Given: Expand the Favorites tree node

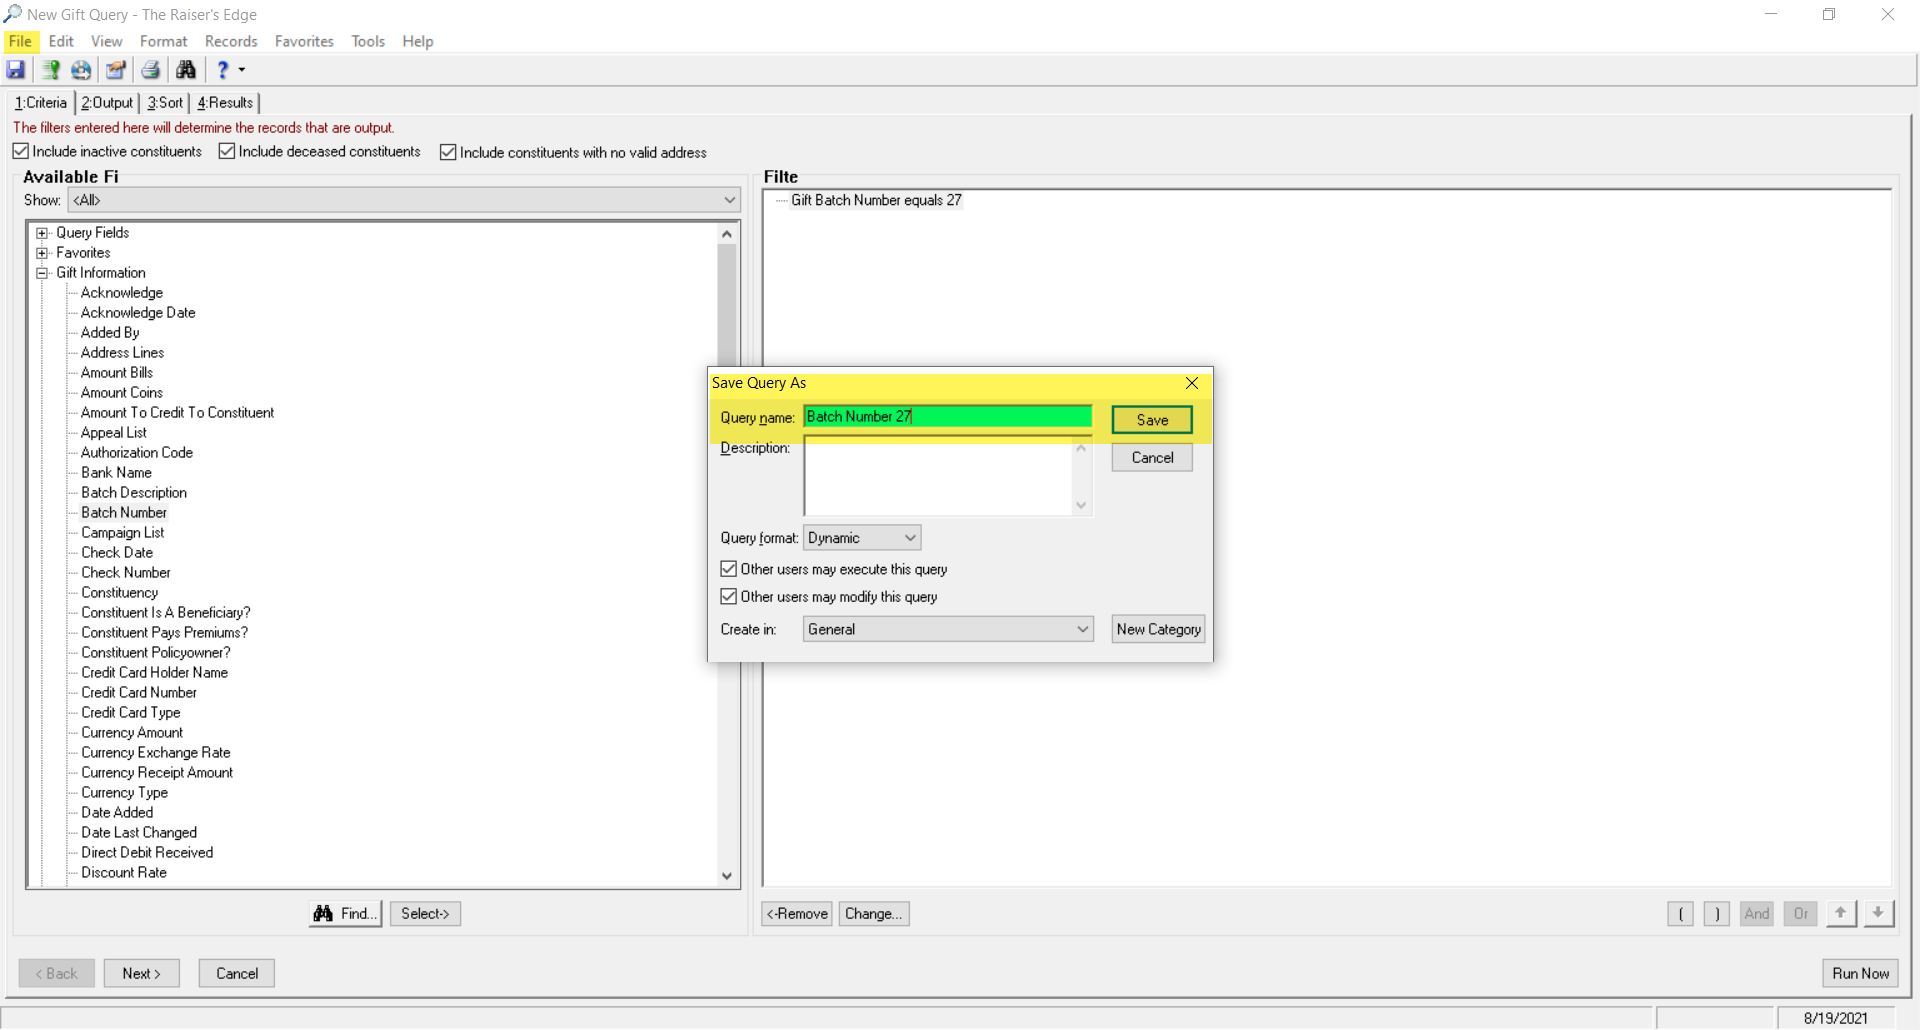Looking at the screenshot, I should (x=42, y=253).
